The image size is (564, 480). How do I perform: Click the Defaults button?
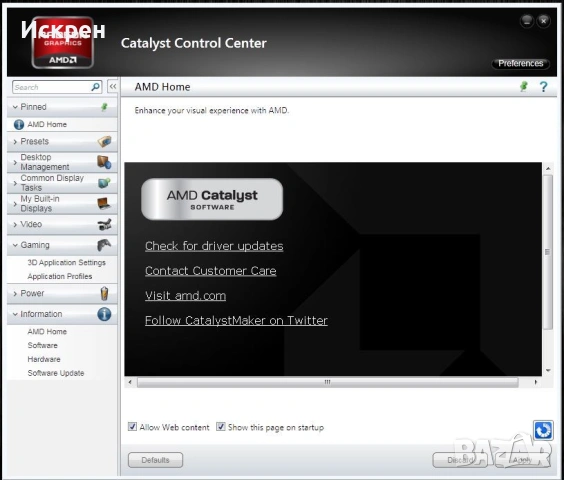pos(155,460)
